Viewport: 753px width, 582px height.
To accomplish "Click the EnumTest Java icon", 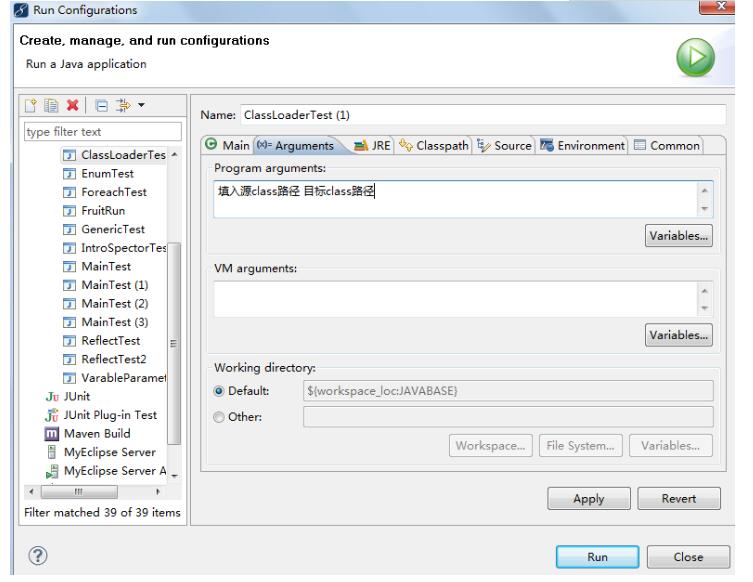I will [x=70, y=174].
